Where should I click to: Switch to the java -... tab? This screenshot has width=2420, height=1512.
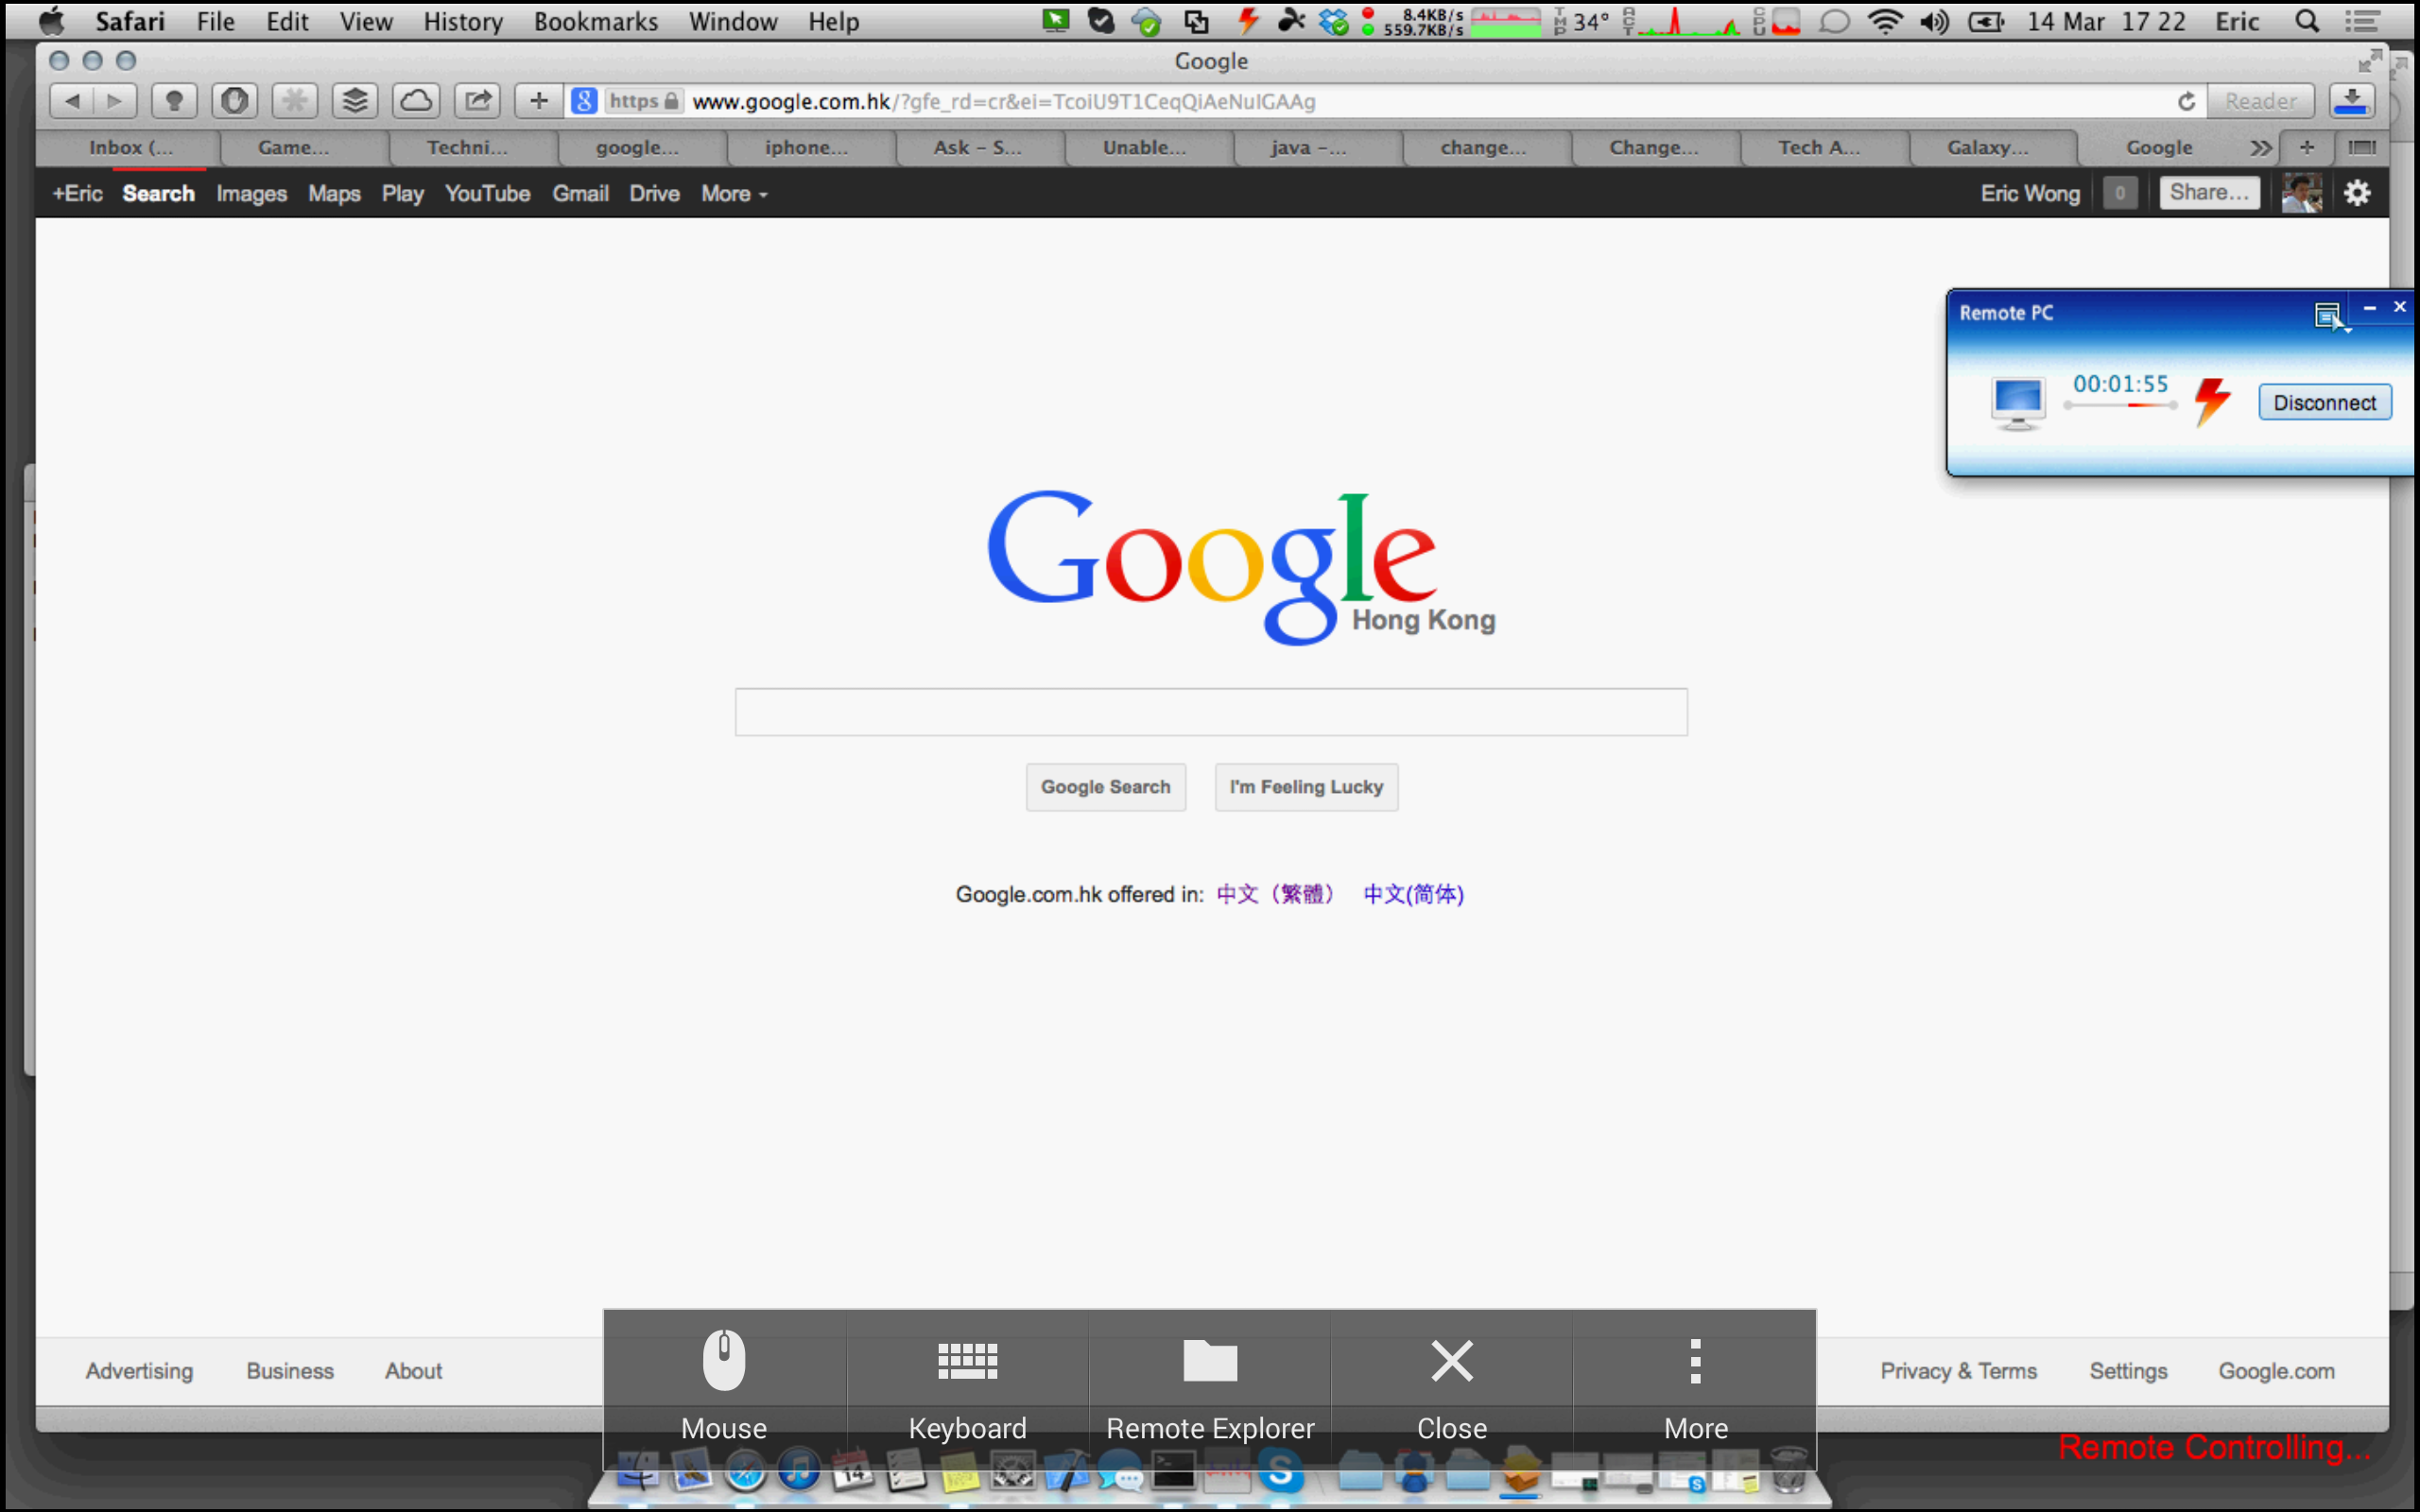point(1309,148)
